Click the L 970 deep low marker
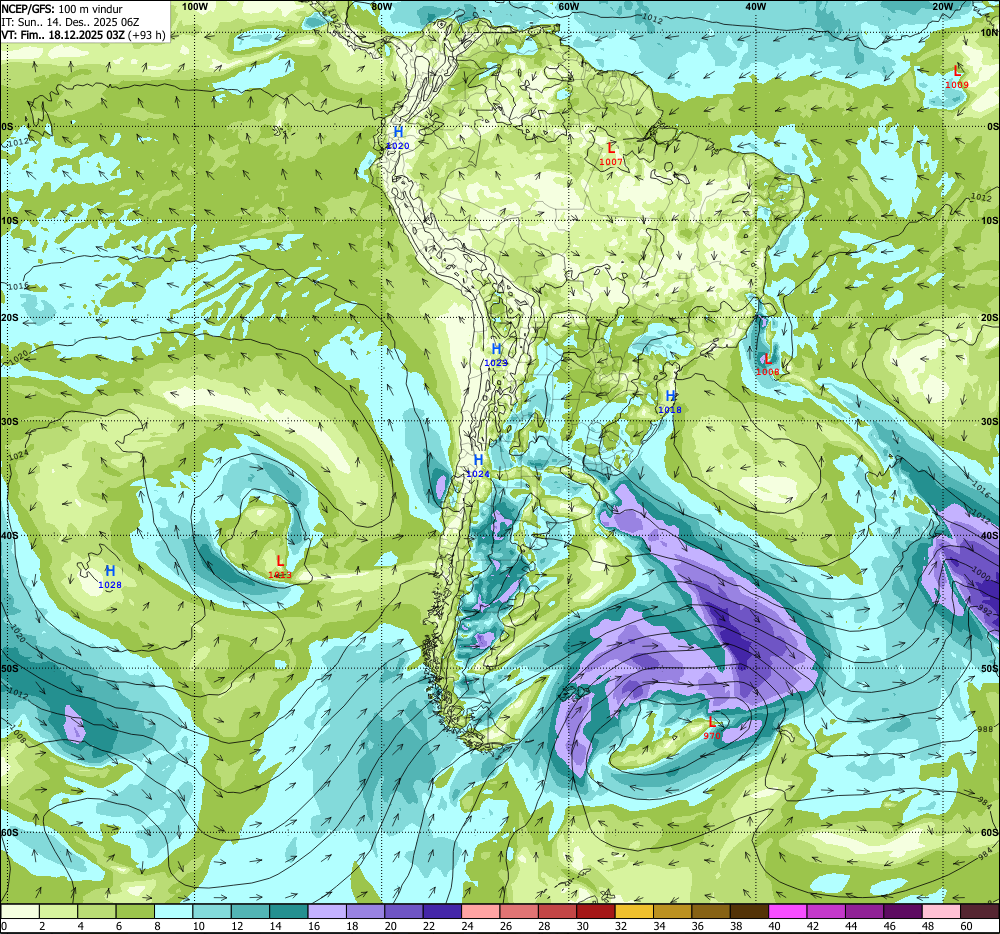Viewport: 1000px width, 934px height. click(x=712, y=728)
